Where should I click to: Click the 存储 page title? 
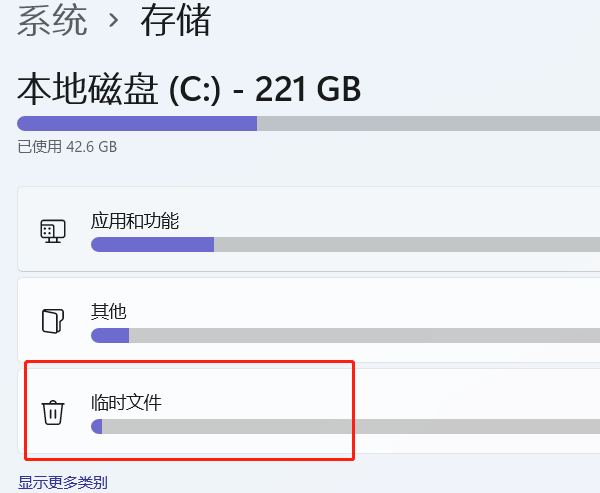coord(176,21)
